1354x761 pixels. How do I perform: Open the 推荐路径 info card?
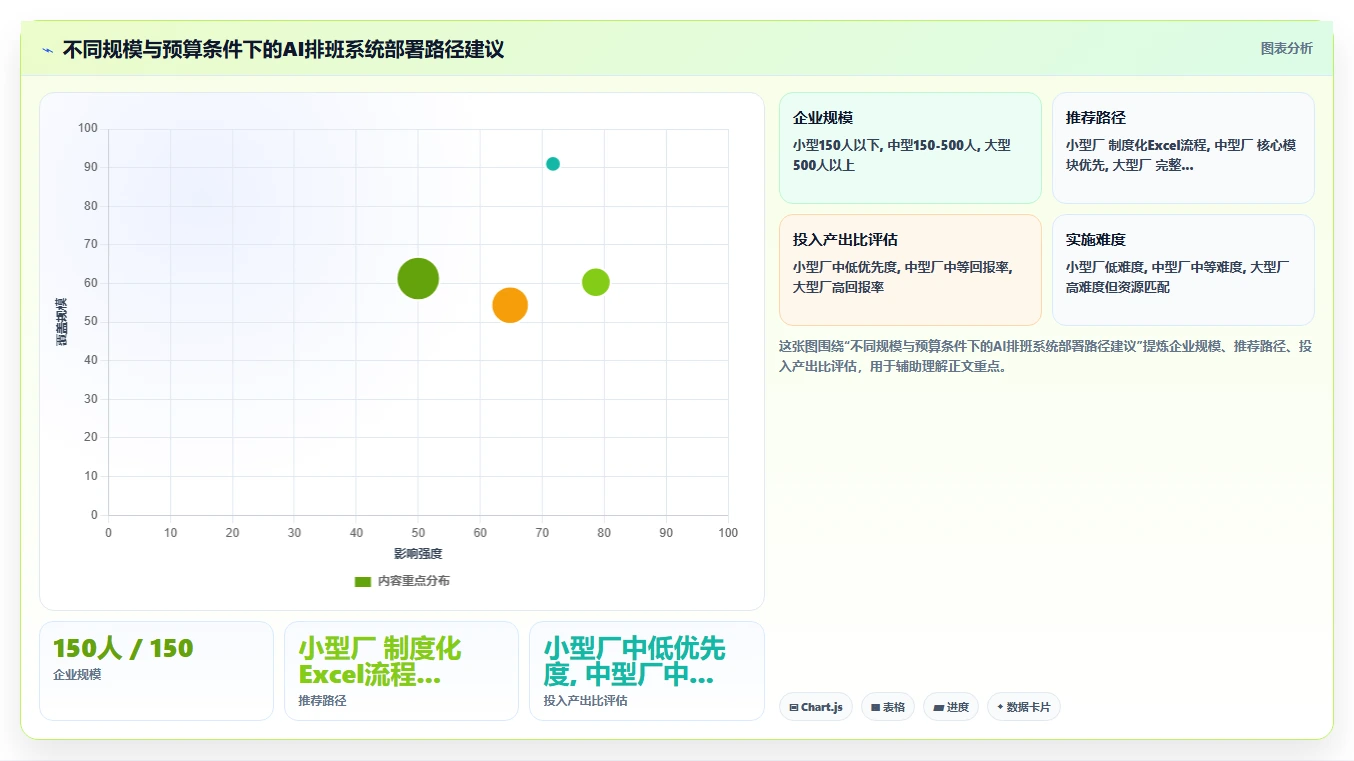[1183, 148]
